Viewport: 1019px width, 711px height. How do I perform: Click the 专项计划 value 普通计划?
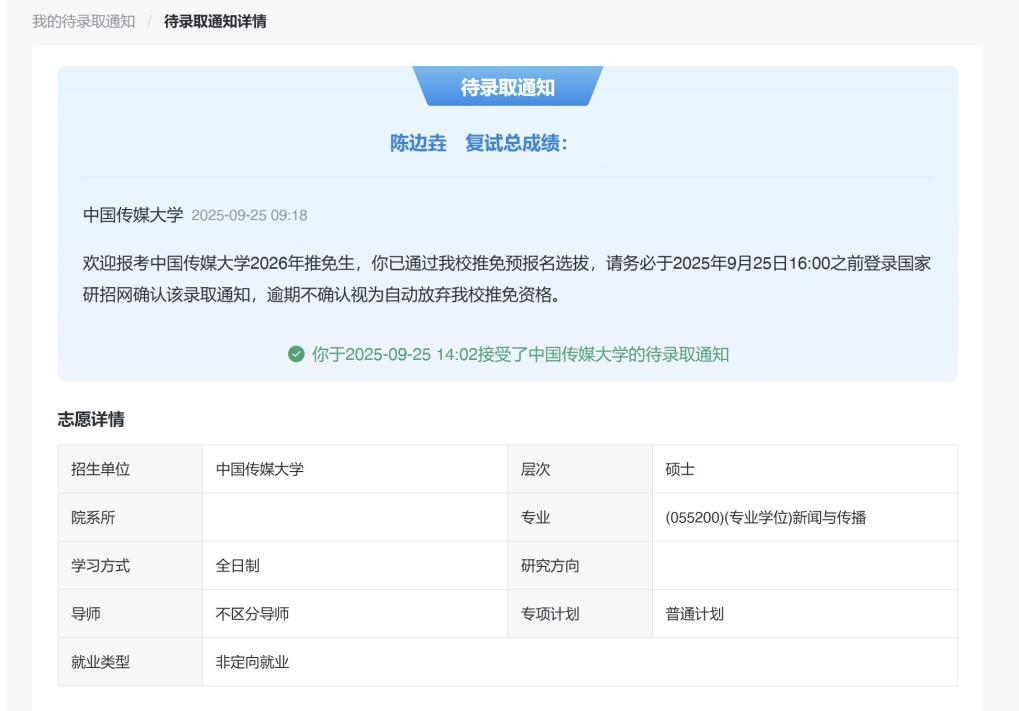[x=695, y=614]
